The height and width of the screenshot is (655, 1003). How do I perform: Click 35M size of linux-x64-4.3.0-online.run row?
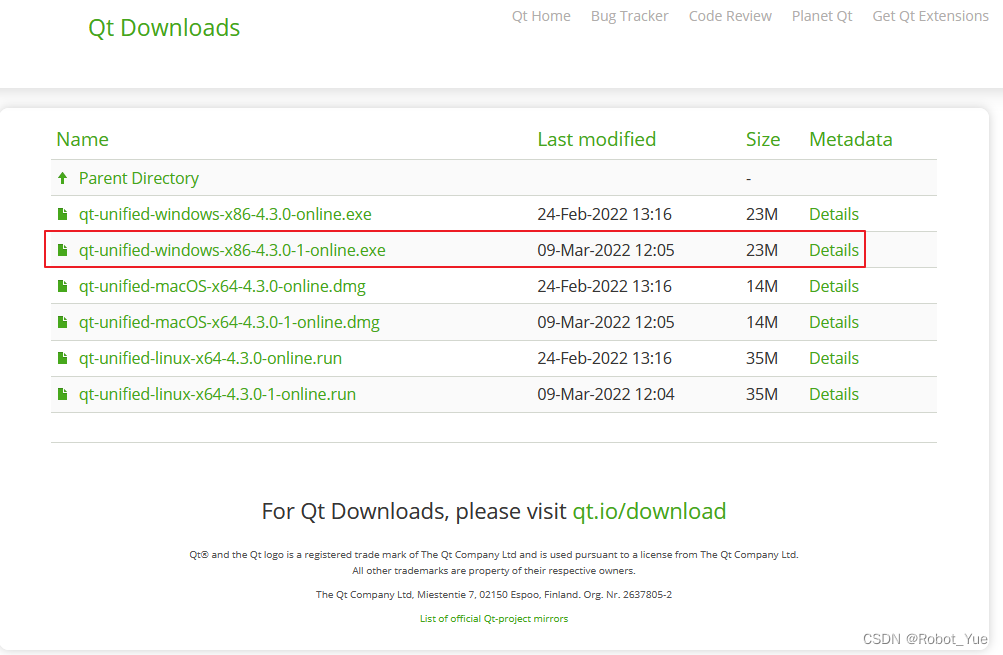(x=762, y=358)
